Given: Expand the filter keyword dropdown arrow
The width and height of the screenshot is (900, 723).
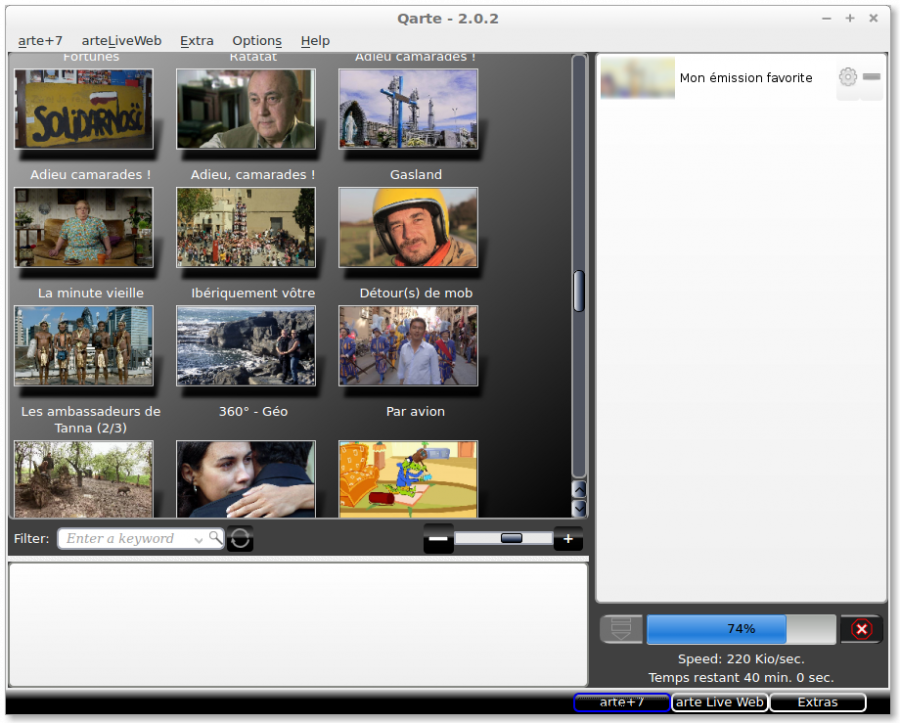Looking at the screenshot, I should 199,540.
